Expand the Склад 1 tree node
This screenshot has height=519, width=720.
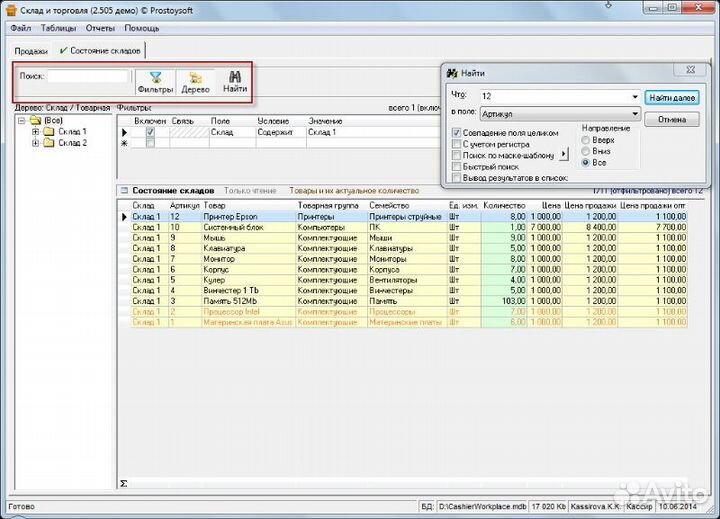tap(36, 131)
